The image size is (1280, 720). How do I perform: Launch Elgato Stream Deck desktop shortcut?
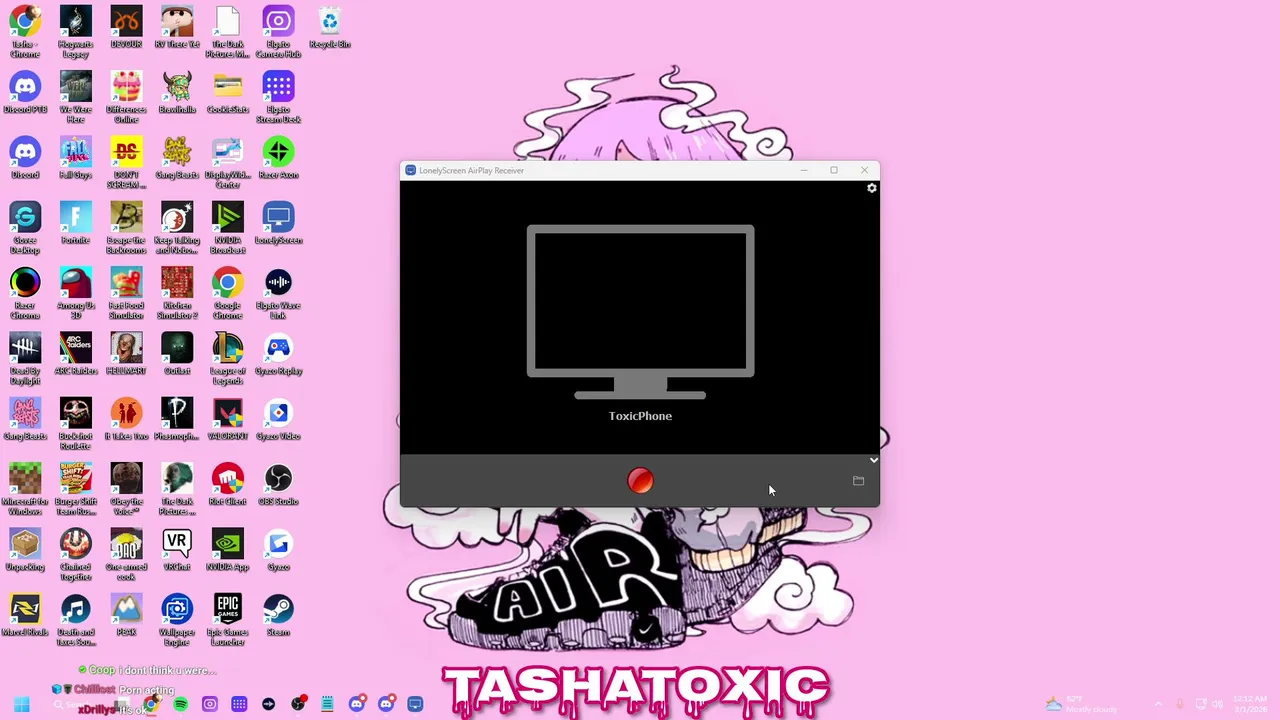tap(278, 95)
